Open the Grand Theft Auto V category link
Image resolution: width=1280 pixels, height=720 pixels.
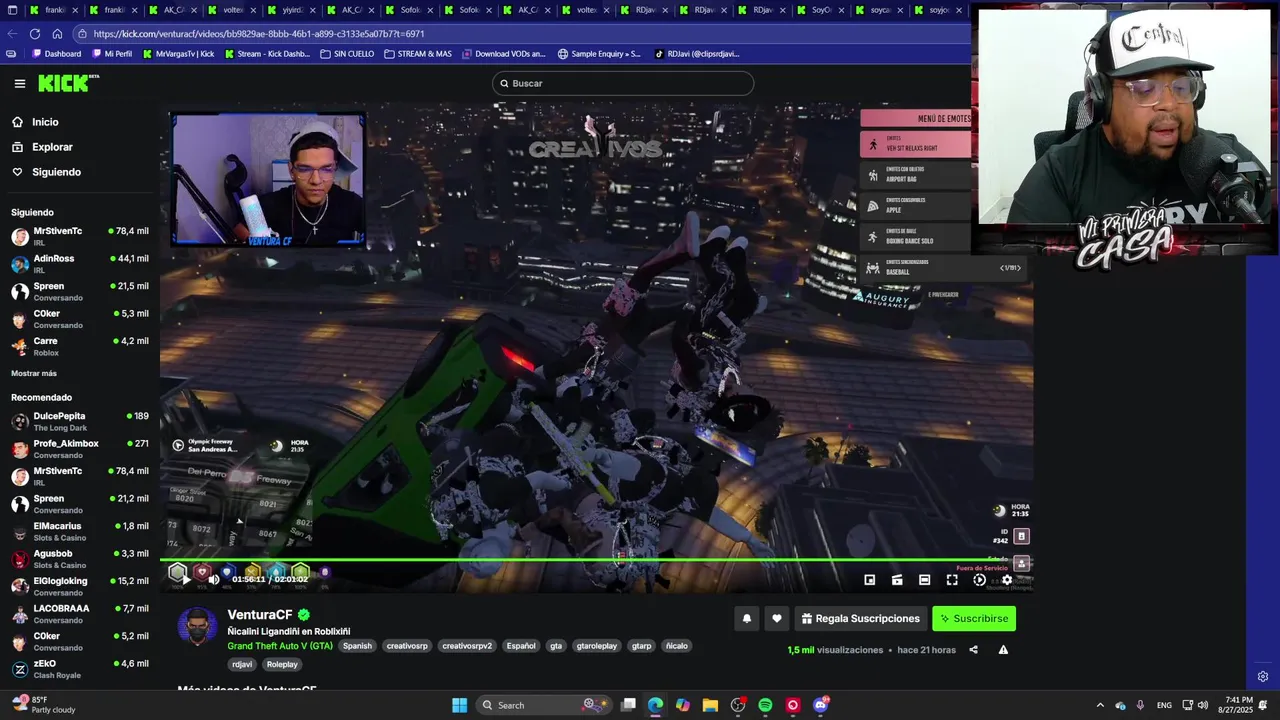click(x=280, y=646)
